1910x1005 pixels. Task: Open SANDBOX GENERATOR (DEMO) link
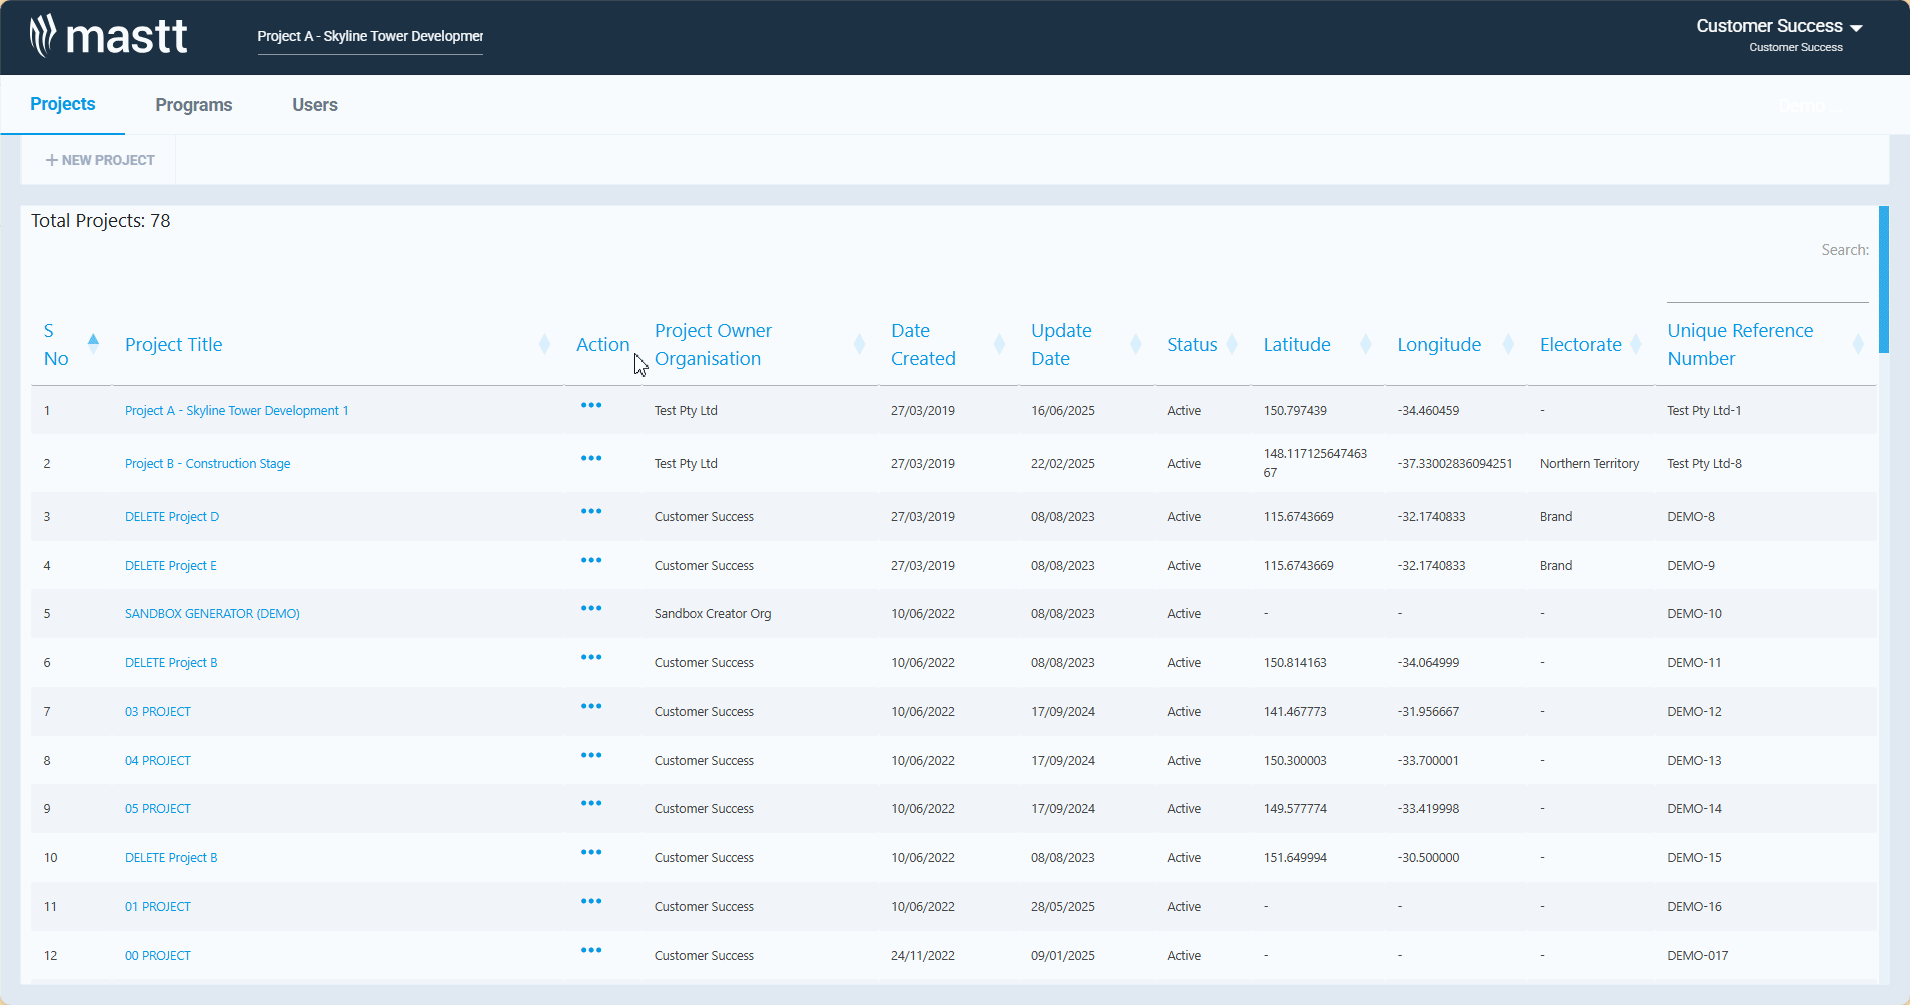click(x=212, y=614)
